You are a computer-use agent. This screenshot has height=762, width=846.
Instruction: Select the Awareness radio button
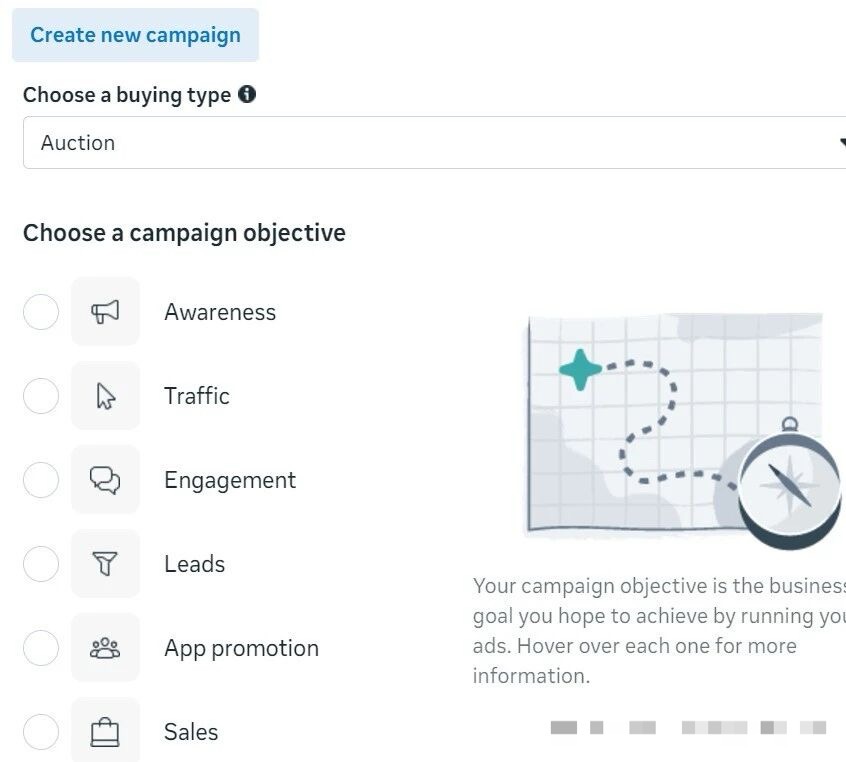41,312
